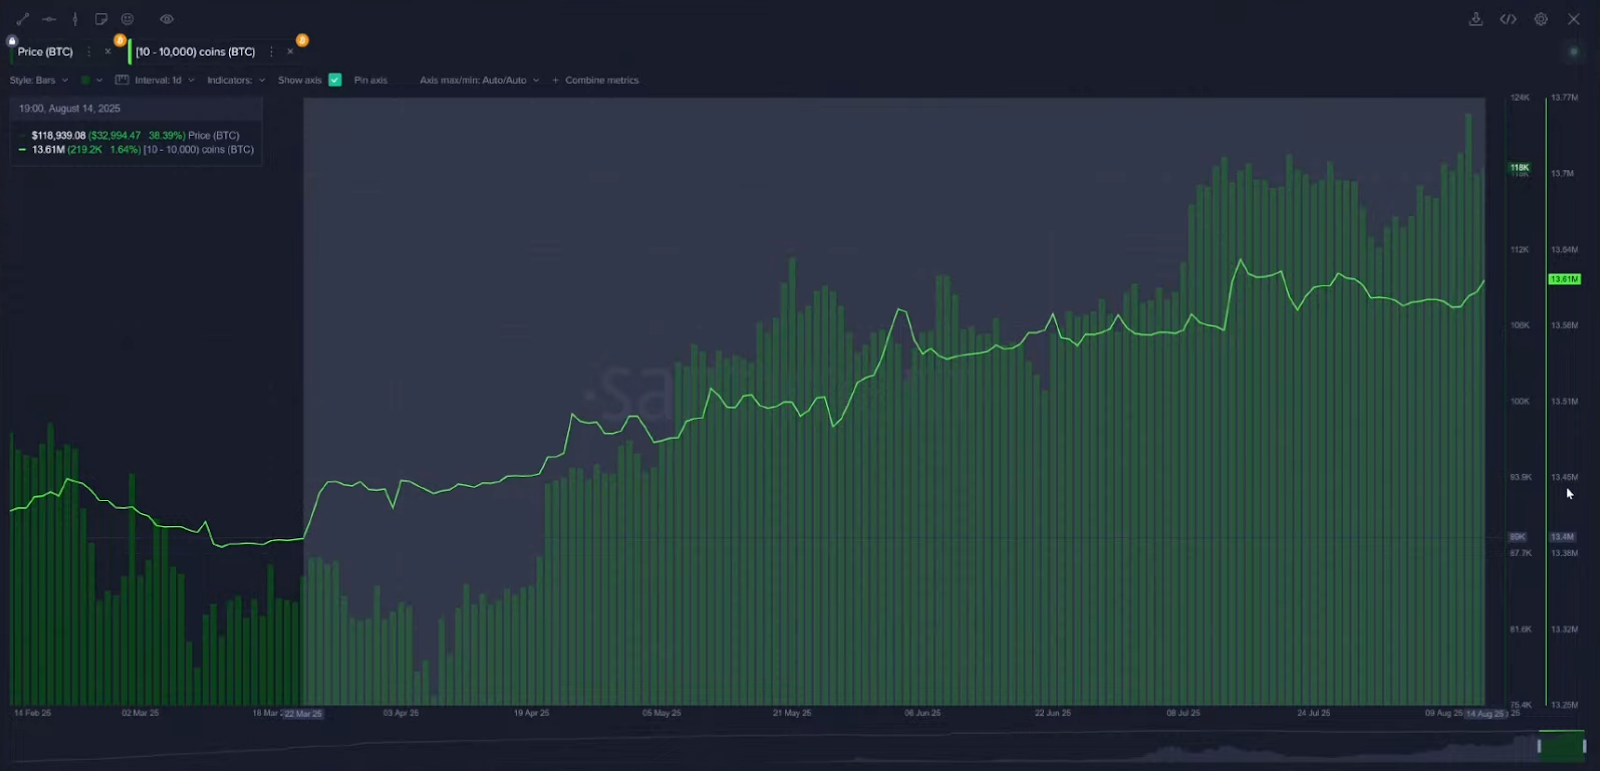
Task: Toggle the Pin axis option
Action: [x=370, y=80]
